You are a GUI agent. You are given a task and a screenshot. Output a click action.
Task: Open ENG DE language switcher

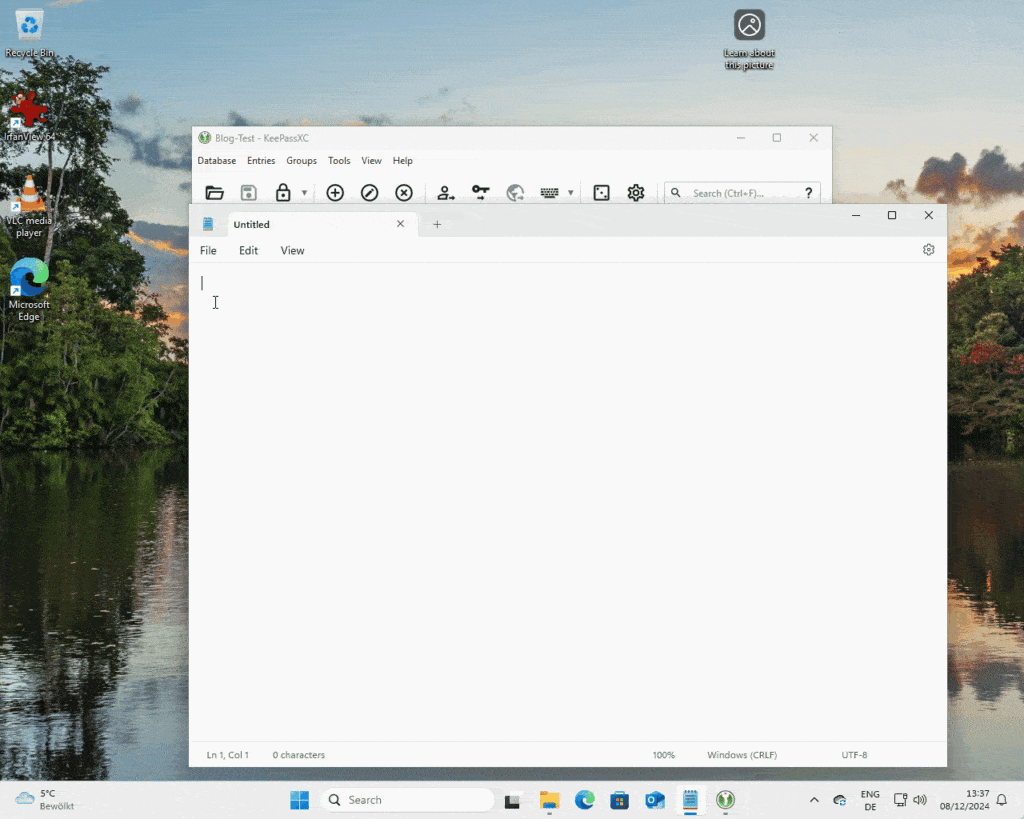coord(870,800)
